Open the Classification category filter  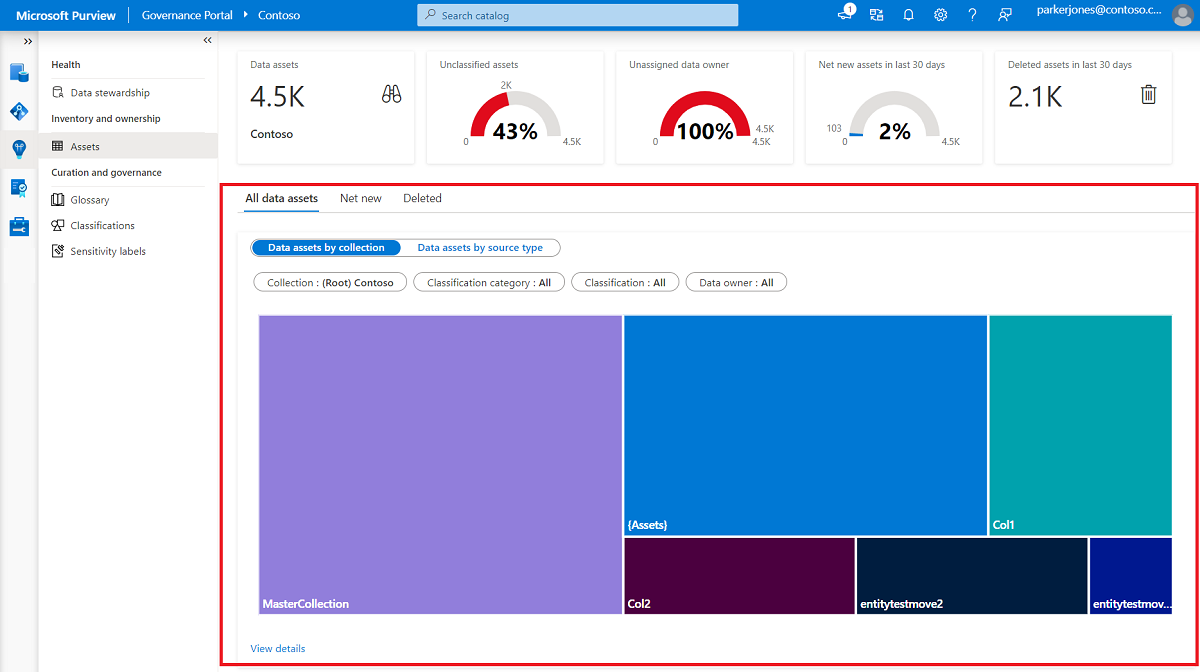tap(488, 283)
